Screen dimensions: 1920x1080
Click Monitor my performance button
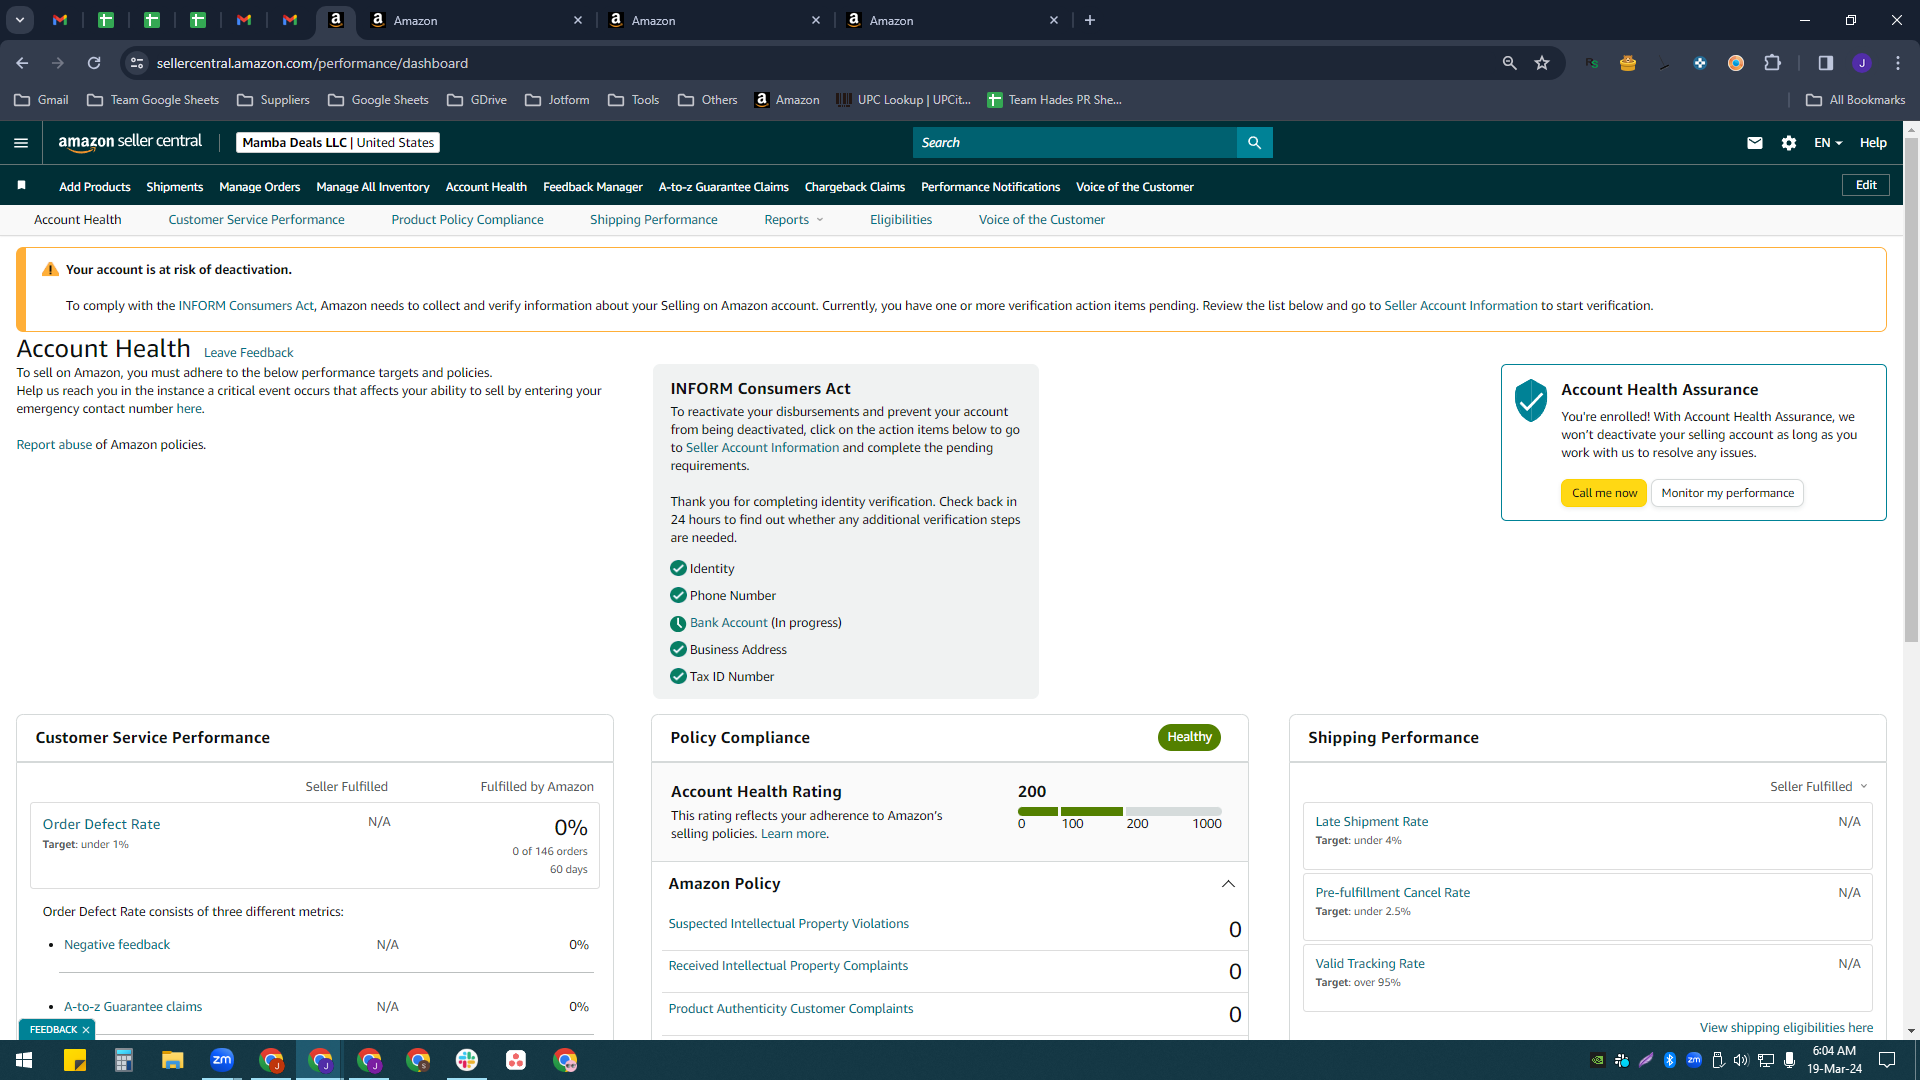(x=1727, y=493)
